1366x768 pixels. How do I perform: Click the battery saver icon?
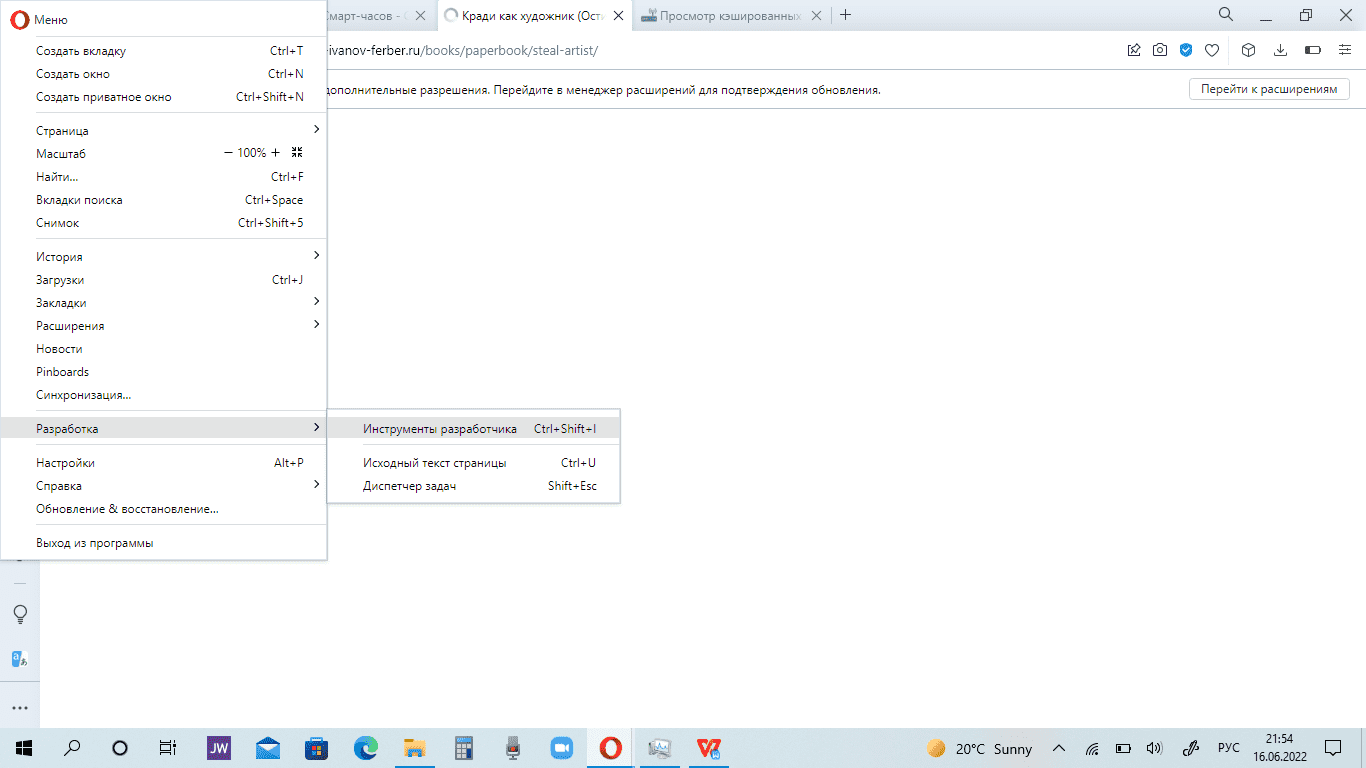click(x=1313, y=50)
